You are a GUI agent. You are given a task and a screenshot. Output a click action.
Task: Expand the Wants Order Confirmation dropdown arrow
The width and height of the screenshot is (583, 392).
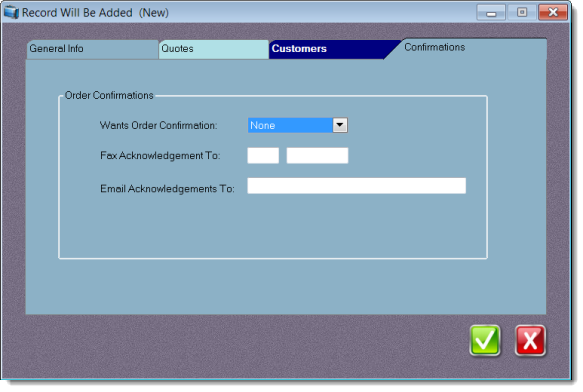pos(340,125)
